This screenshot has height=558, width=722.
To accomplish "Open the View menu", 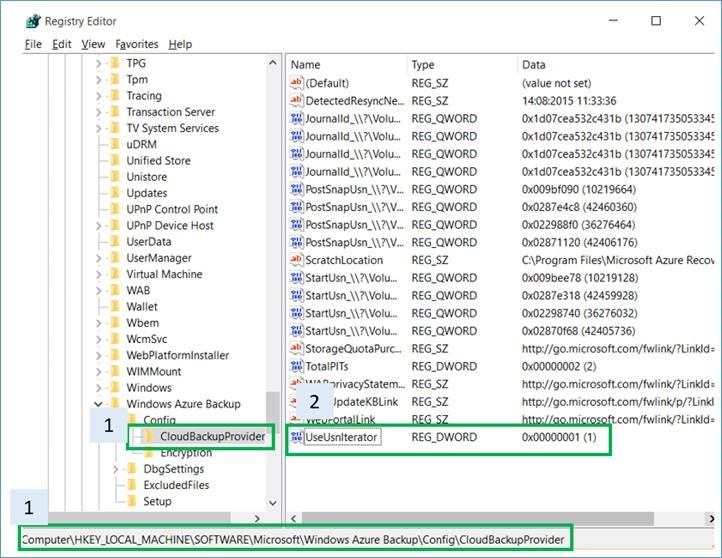I will (x=93, y=44).
